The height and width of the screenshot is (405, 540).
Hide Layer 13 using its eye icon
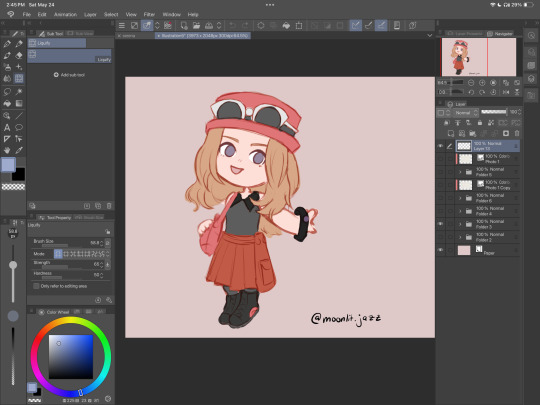pyautogui.click(x=440, y=146)
